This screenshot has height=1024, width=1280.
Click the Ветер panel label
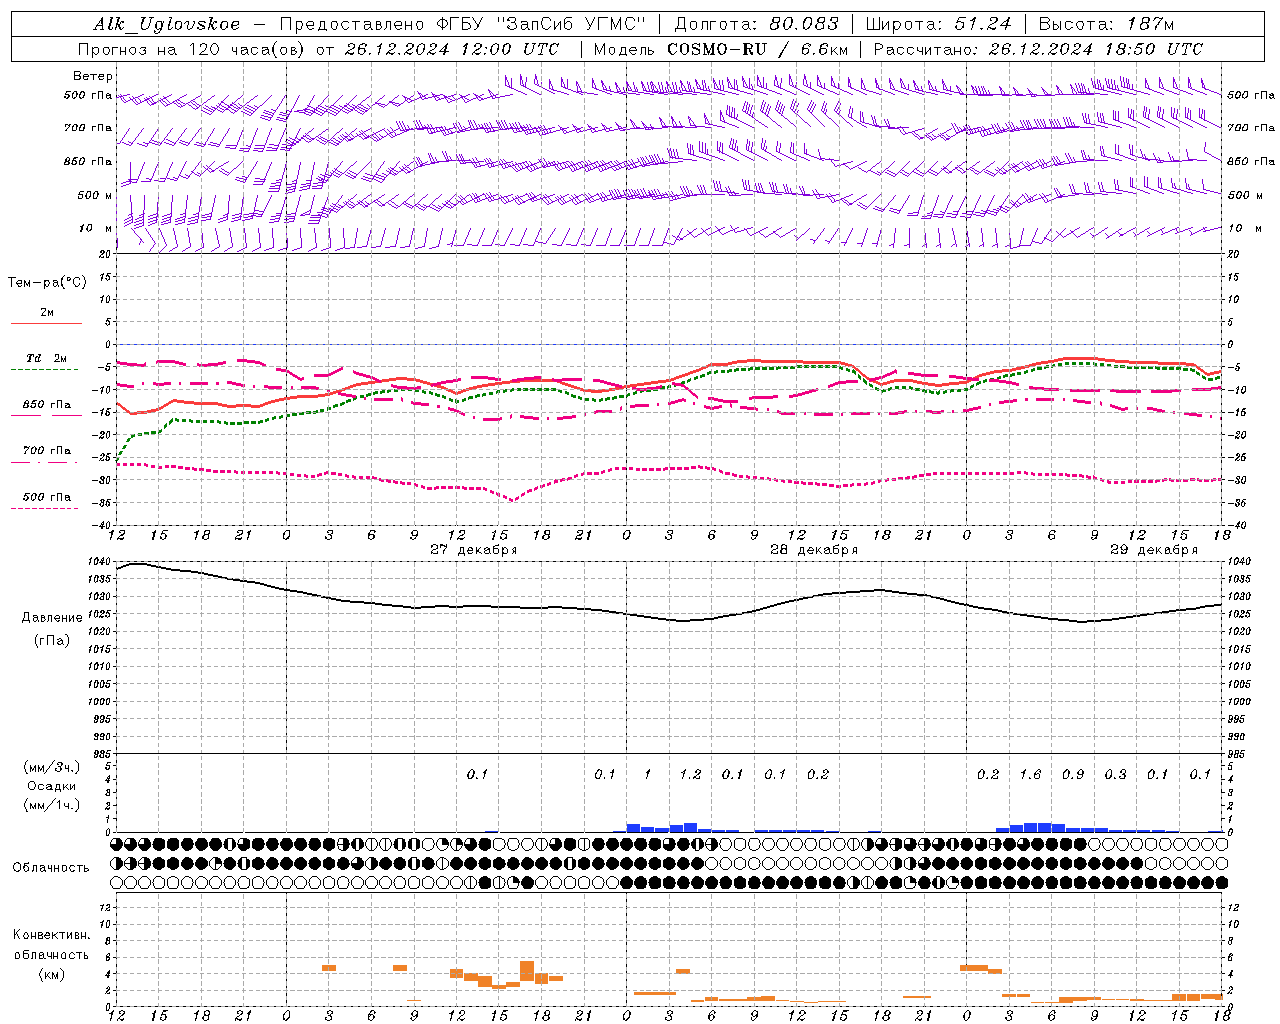tap(92, 76)
